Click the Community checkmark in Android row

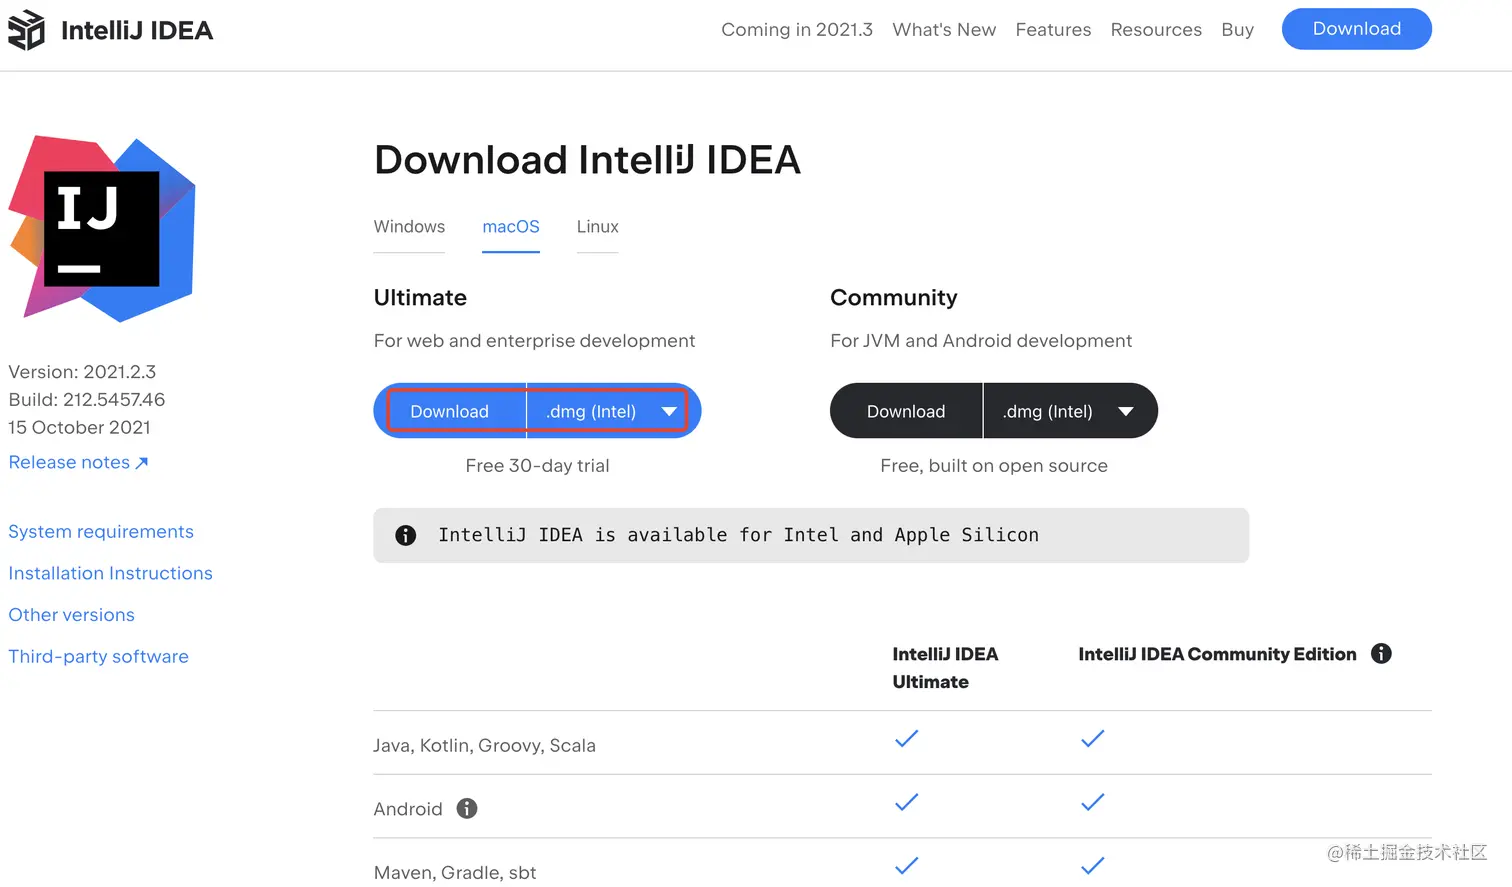pyautogui.click(x=1092, y=802)
